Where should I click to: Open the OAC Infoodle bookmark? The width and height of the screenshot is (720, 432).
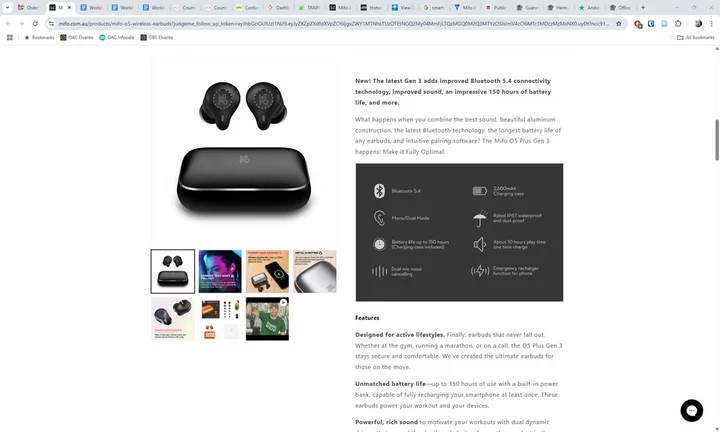pyautogui.click(x=117, y=38)
